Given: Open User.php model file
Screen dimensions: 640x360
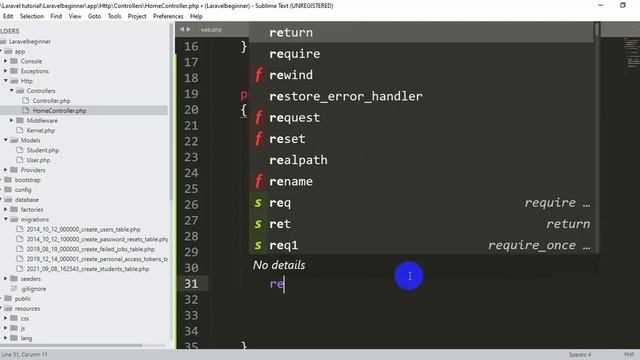Looking at the screenshot, I should [38, 160].
